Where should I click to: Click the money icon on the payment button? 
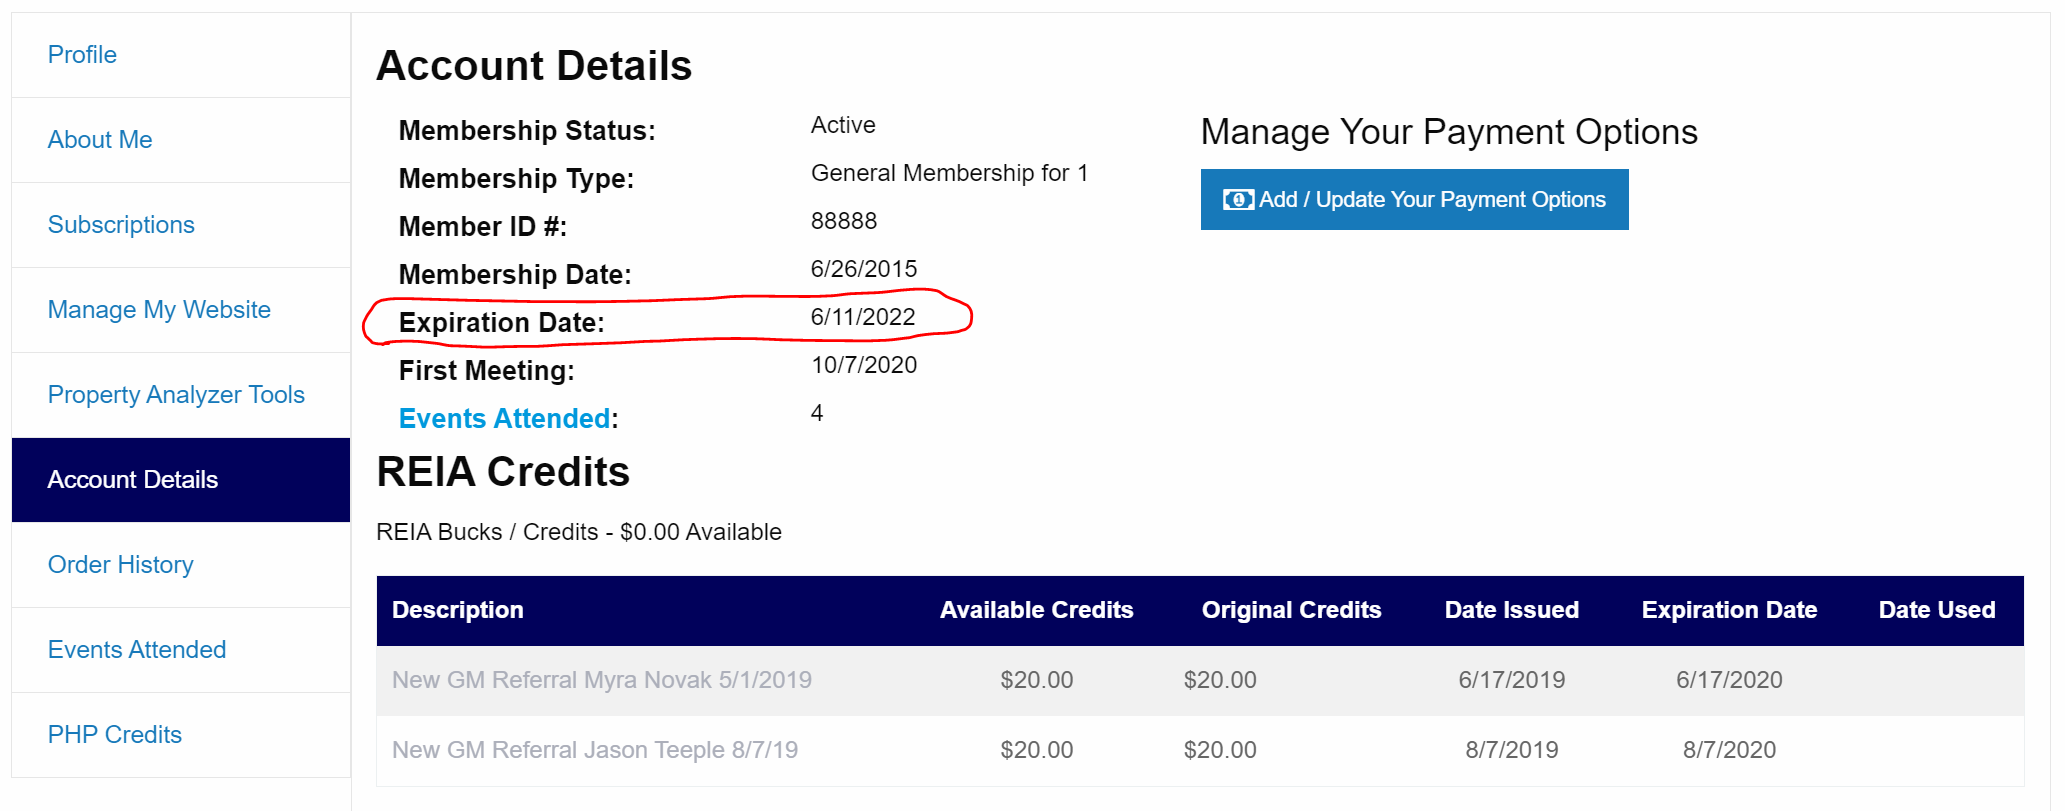[x=1238, y=200]
